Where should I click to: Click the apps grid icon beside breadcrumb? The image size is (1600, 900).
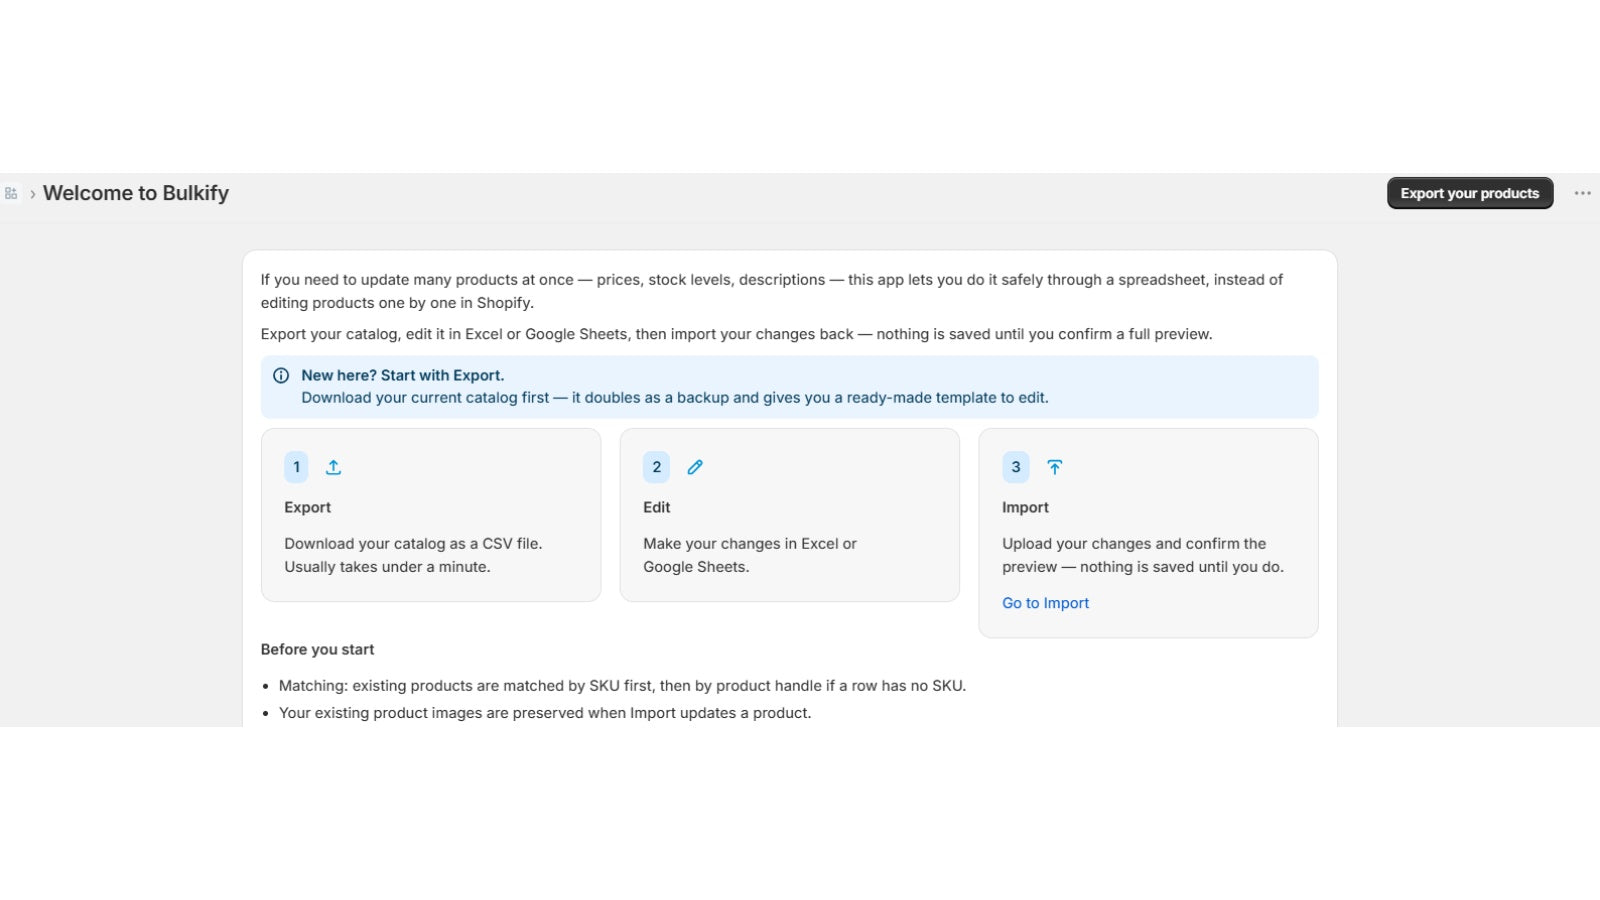pyautogui.click(x=11, y=193)
